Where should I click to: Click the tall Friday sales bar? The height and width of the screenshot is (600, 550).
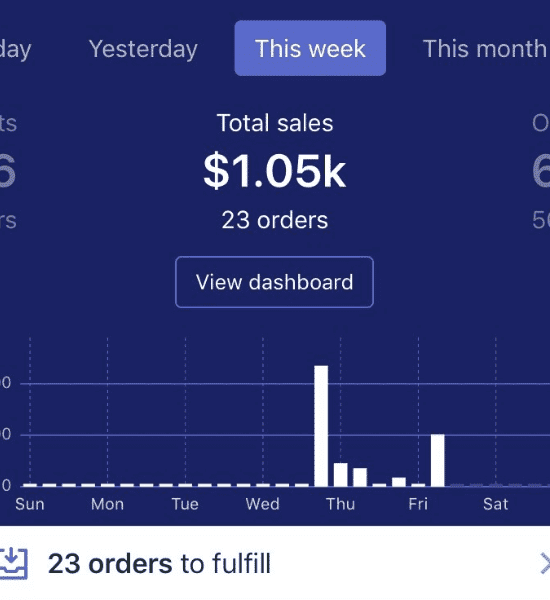click(x=437, y=460)
